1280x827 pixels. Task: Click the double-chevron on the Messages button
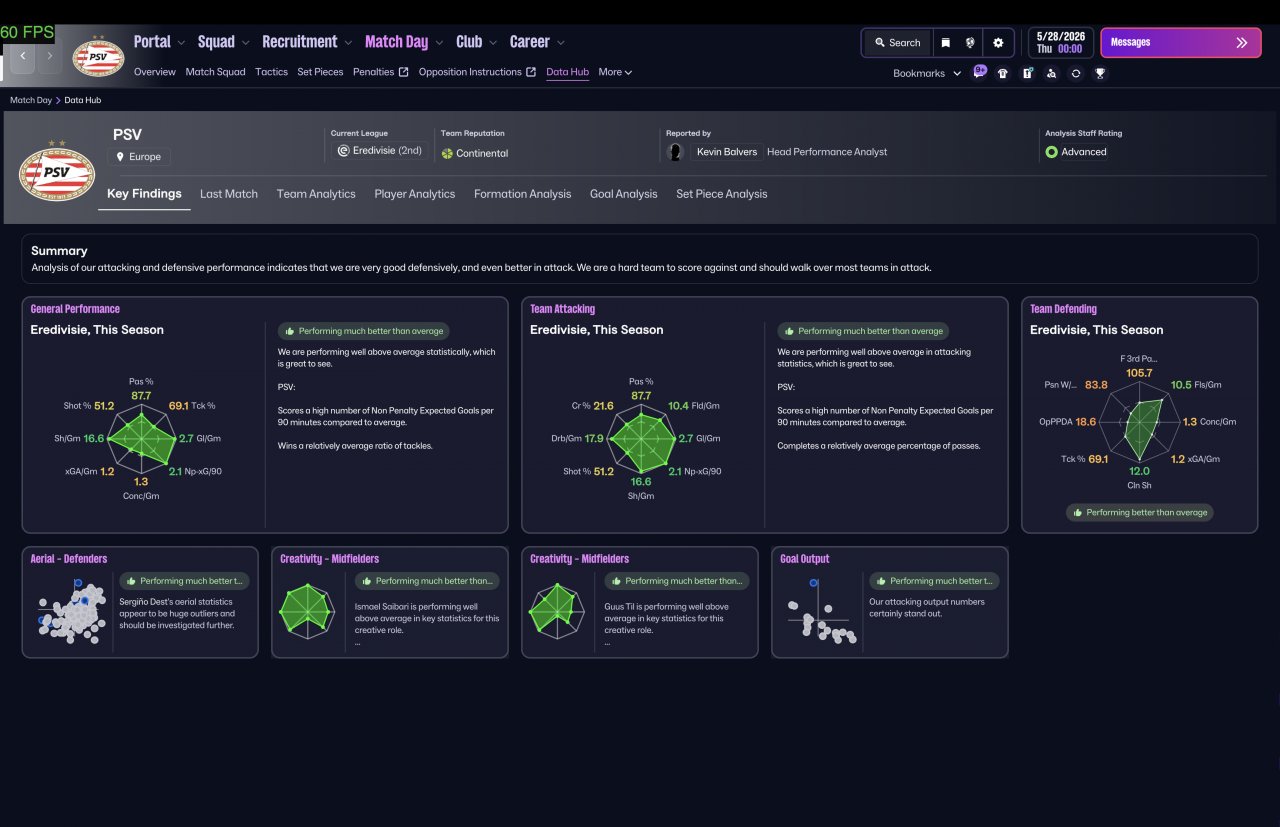(1242, 43)
